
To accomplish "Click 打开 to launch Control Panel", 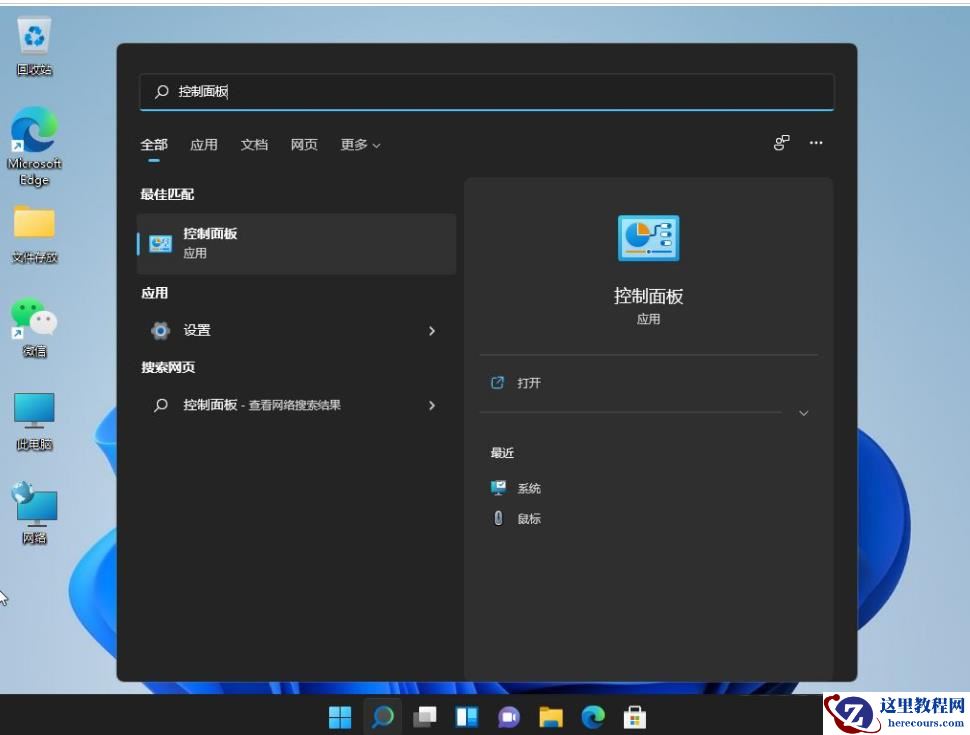I will [528, 383].
